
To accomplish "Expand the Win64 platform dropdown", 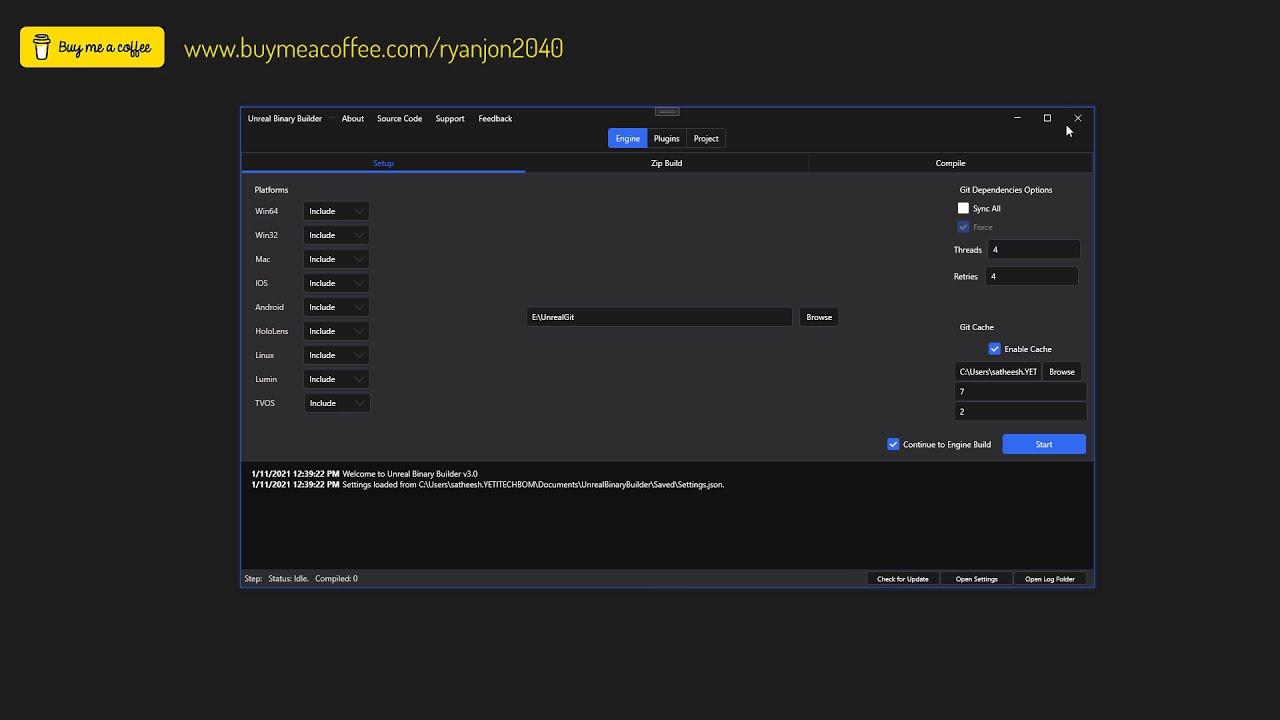I will click(x=337, y=211).
